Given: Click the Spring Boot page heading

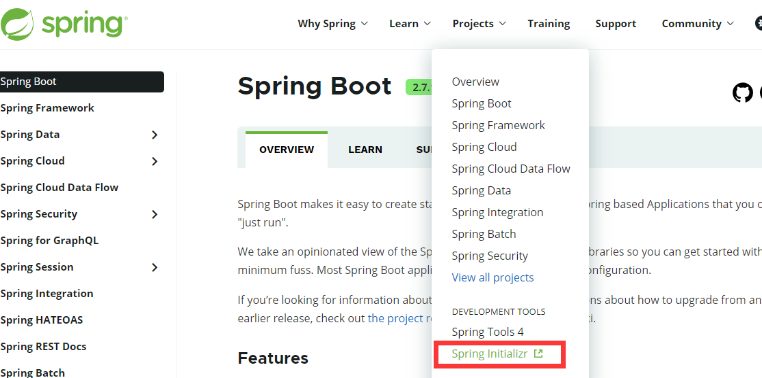Looking at the screenshot, I should pos(314,86).
